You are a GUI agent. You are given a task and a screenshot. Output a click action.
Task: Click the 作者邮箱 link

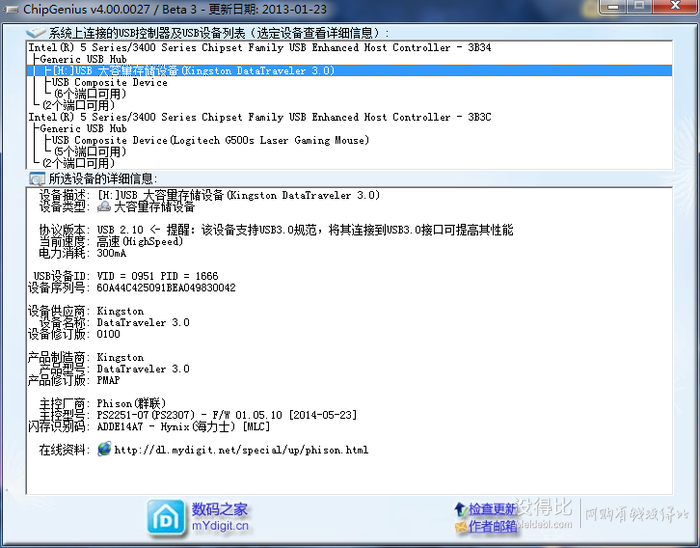[492, 527]
